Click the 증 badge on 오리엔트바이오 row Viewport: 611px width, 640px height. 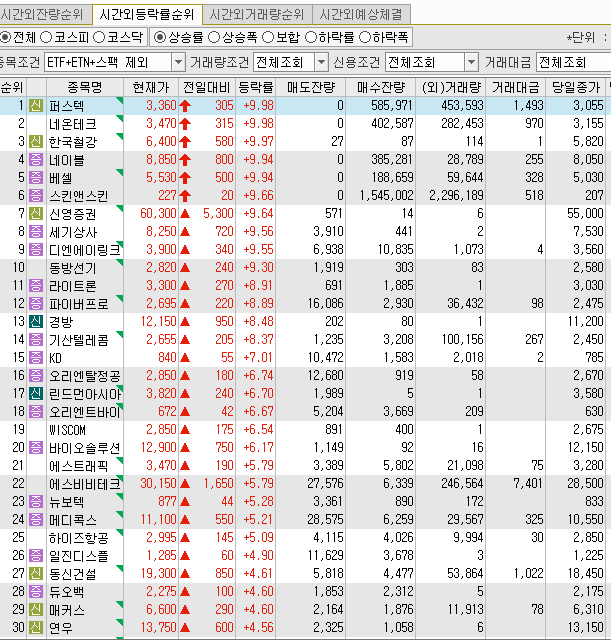(x=36, y=411)
